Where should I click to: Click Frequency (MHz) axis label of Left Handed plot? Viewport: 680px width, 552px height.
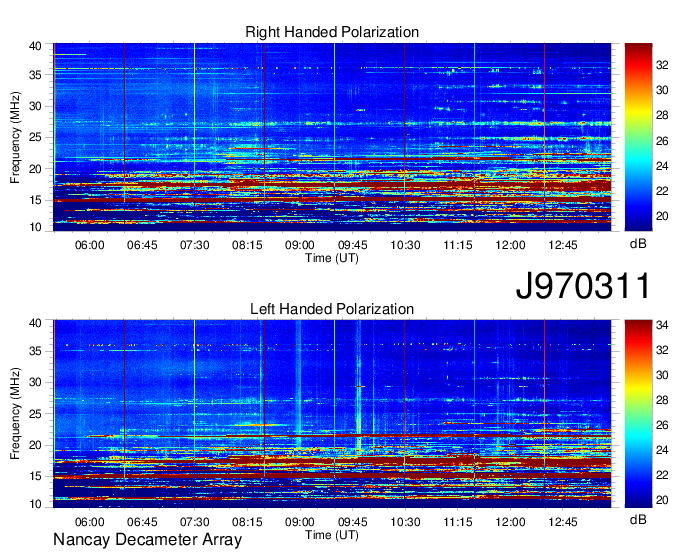(x=15, y=414)
